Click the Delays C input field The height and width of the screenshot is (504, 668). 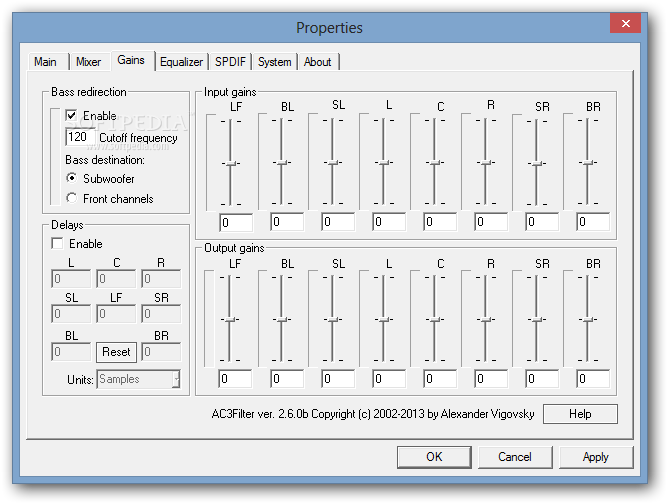pos(116,279)
